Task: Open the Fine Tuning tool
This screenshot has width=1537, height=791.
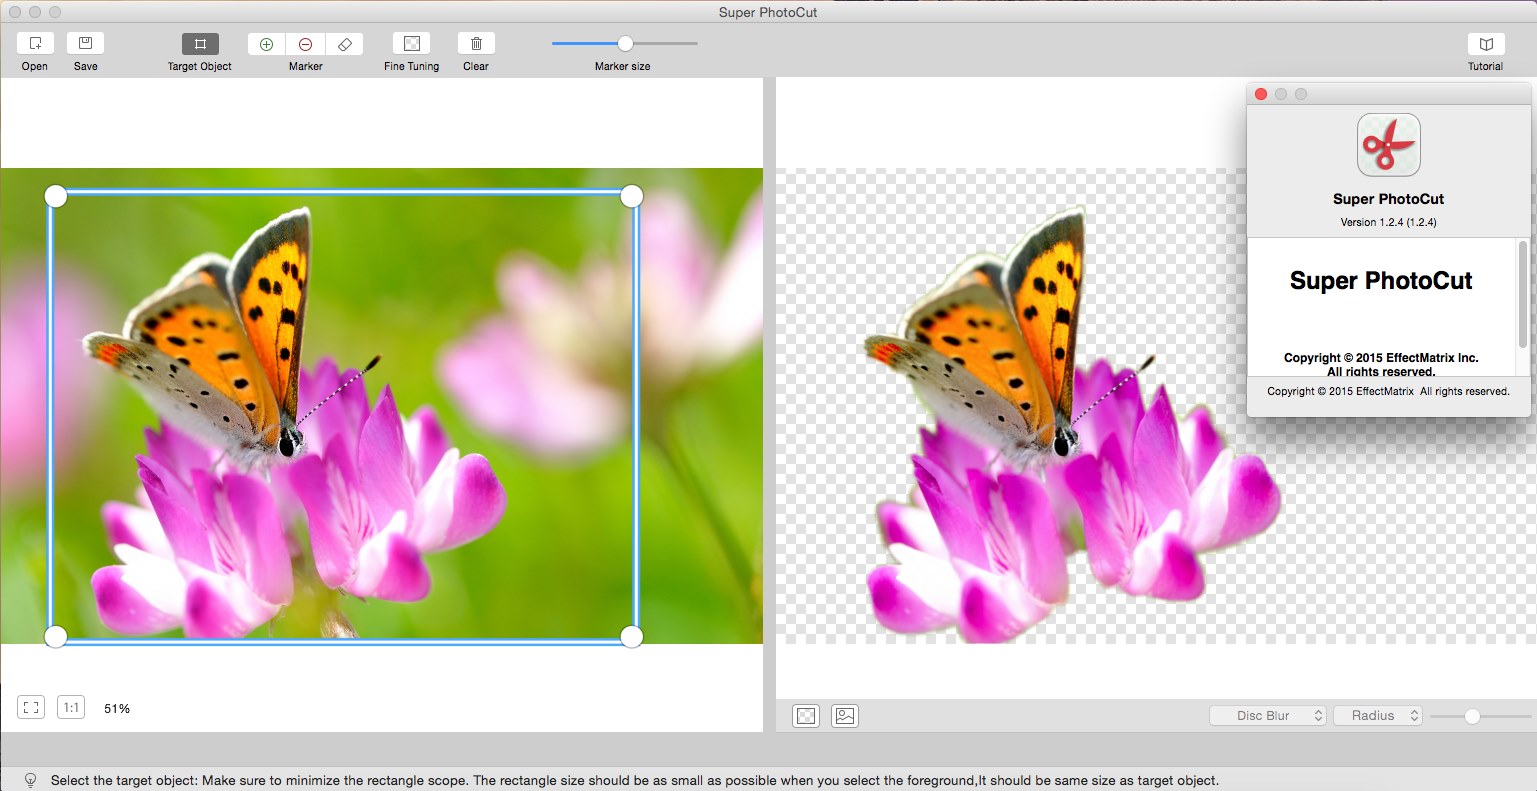Action: pos(410,43)
